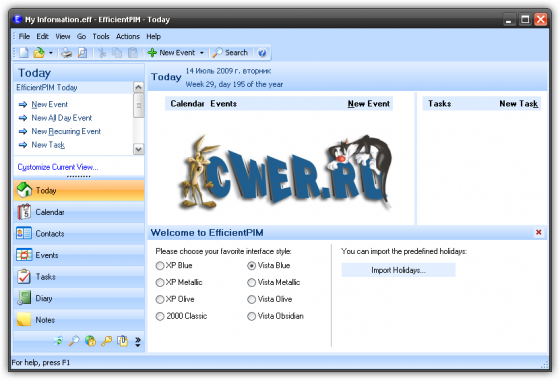Click the sidebar list scrollbar thumb
This screenshot has width=560, height=380.
click(139, 105)
